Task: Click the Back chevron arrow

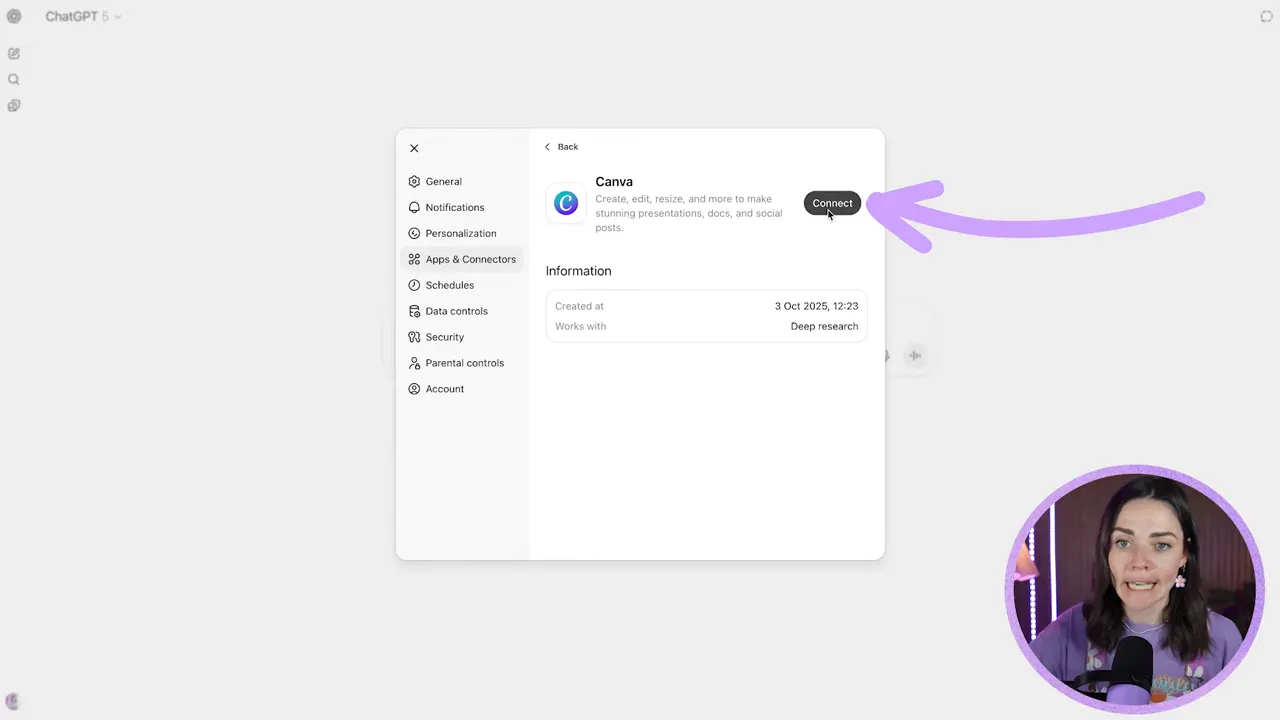Action: [547, 146]
